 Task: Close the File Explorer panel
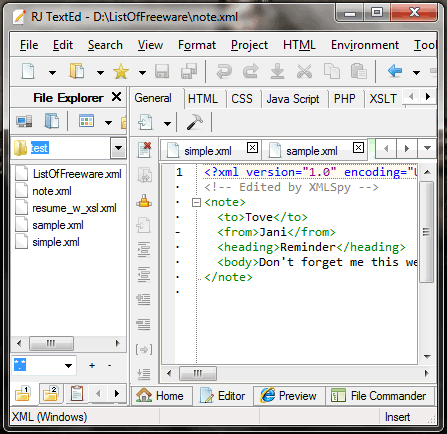[x=116, y=97]
